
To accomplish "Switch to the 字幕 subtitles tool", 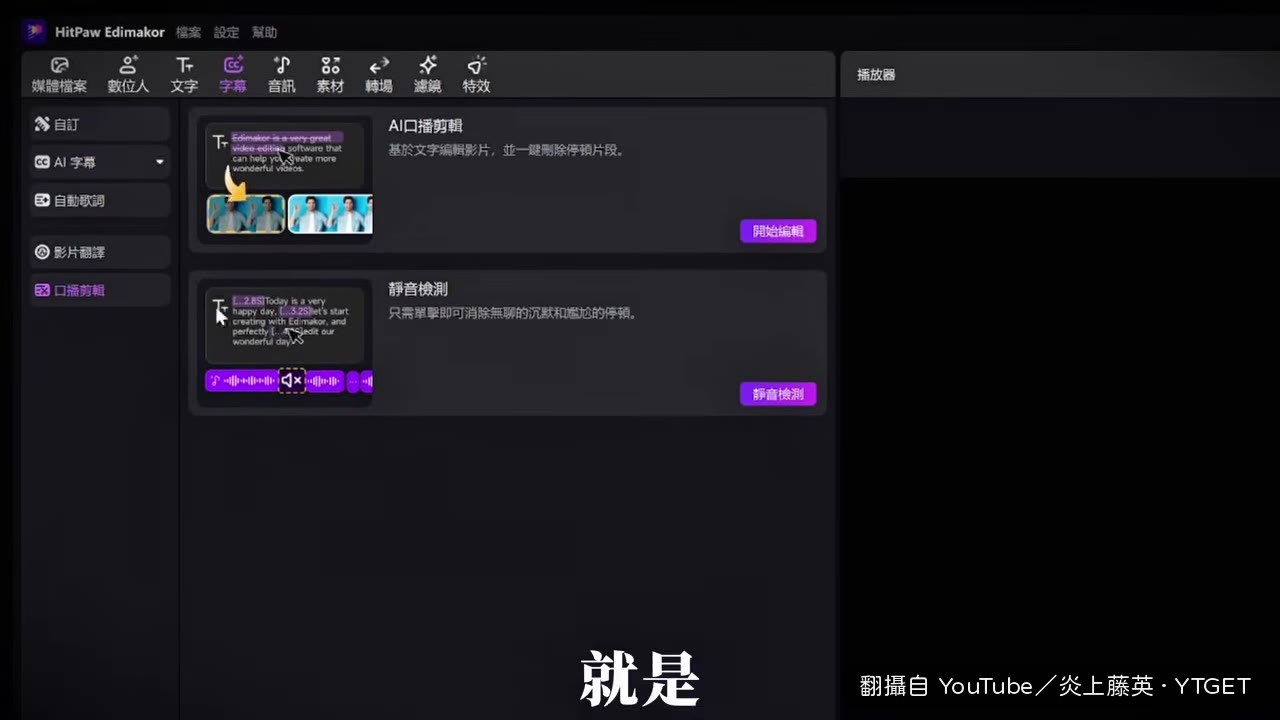I will click(x=233, y=75).
